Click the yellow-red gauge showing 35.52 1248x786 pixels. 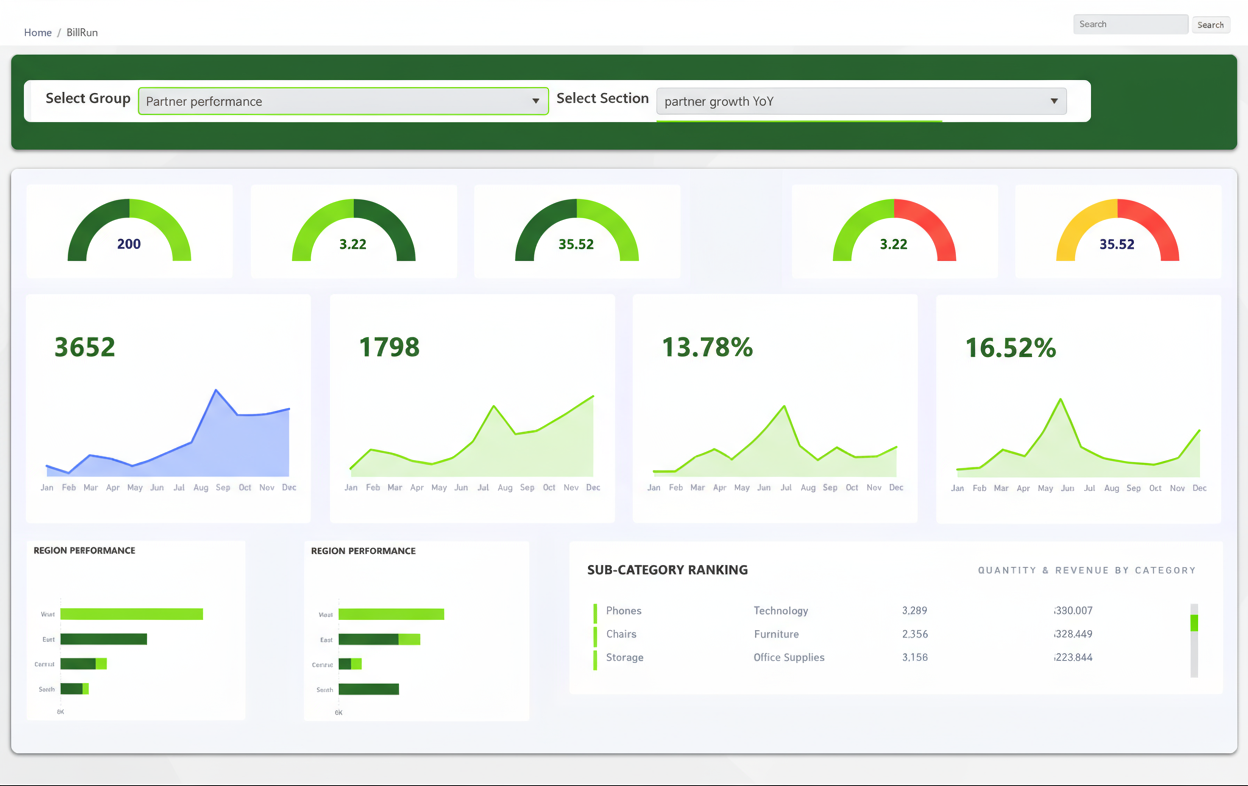(1117, 232)
